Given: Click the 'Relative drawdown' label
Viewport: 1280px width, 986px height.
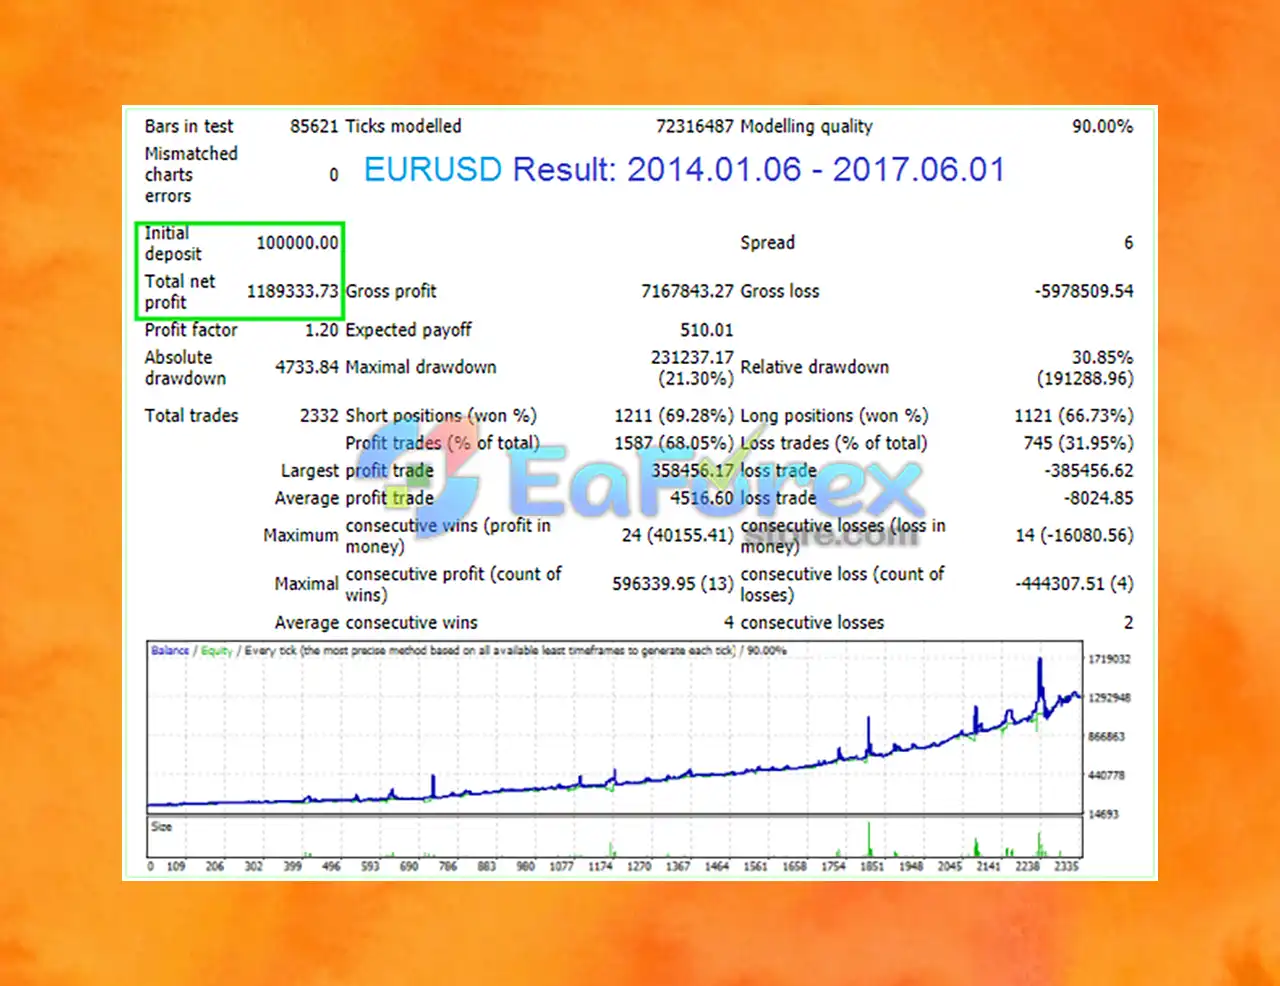Looking at the screenshot, I should click(x=815, y=367).
